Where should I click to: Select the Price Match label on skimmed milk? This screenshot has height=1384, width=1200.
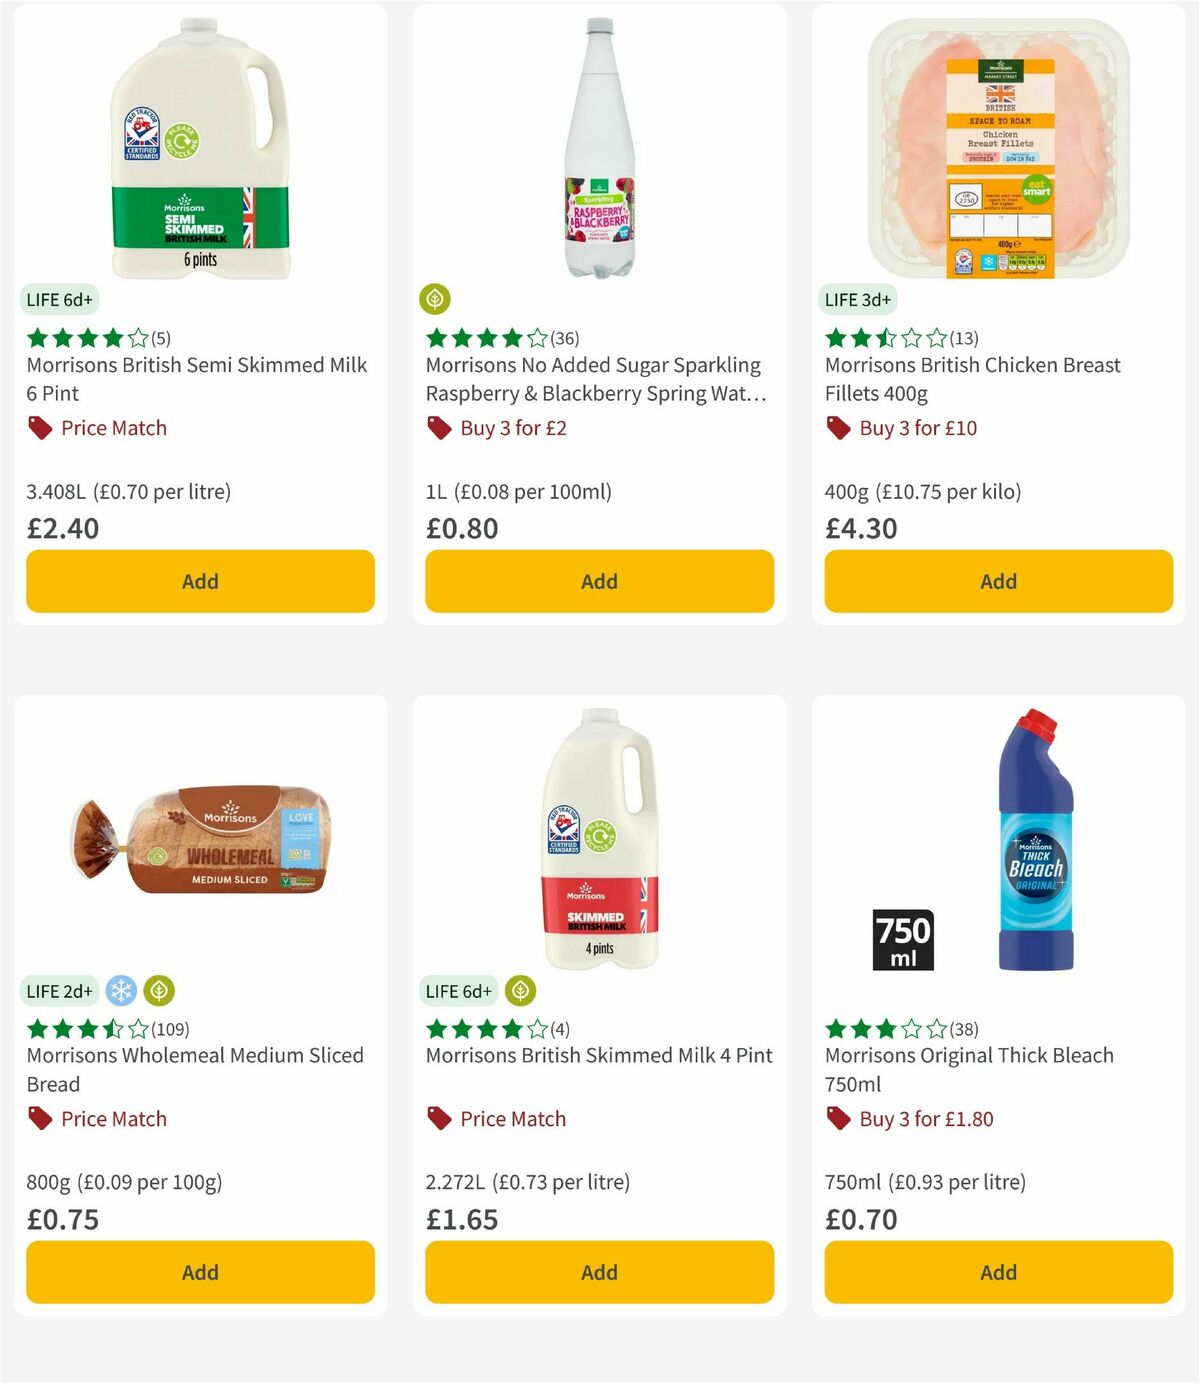pyautogui.click(x=513, y=1119)
